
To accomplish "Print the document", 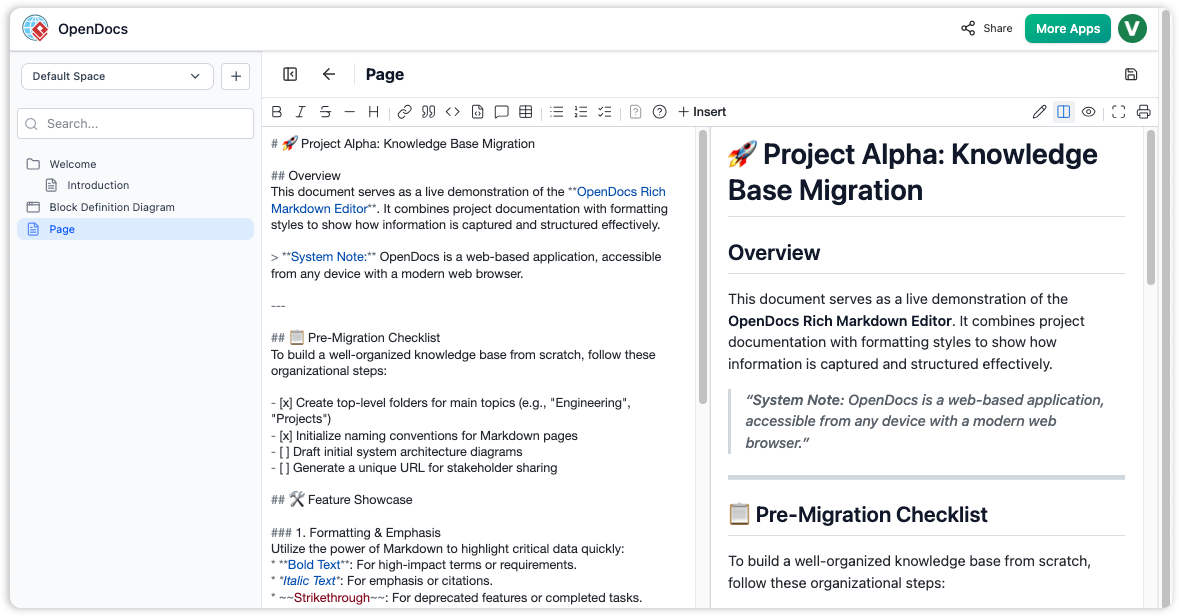I will tap(1143, 111).
